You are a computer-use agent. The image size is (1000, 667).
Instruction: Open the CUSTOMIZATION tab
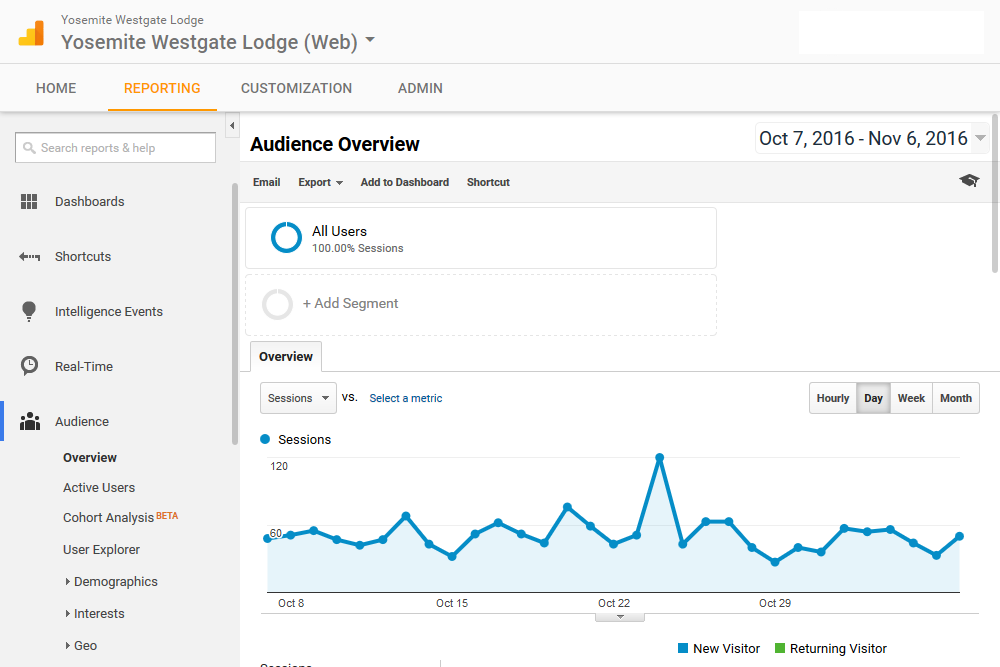[296, 88]
